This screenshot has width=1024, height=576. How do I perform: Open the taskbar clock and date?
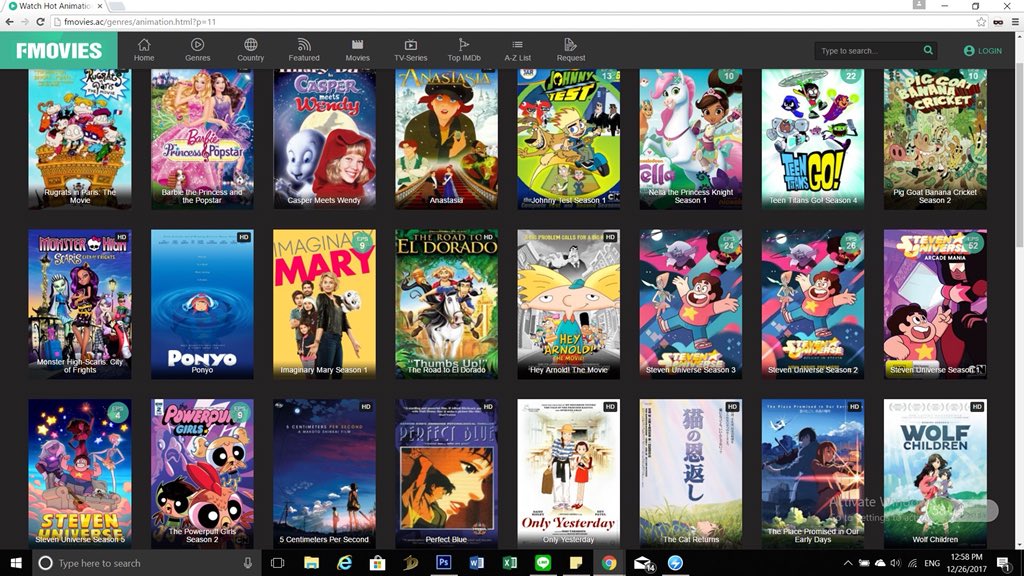967,562
